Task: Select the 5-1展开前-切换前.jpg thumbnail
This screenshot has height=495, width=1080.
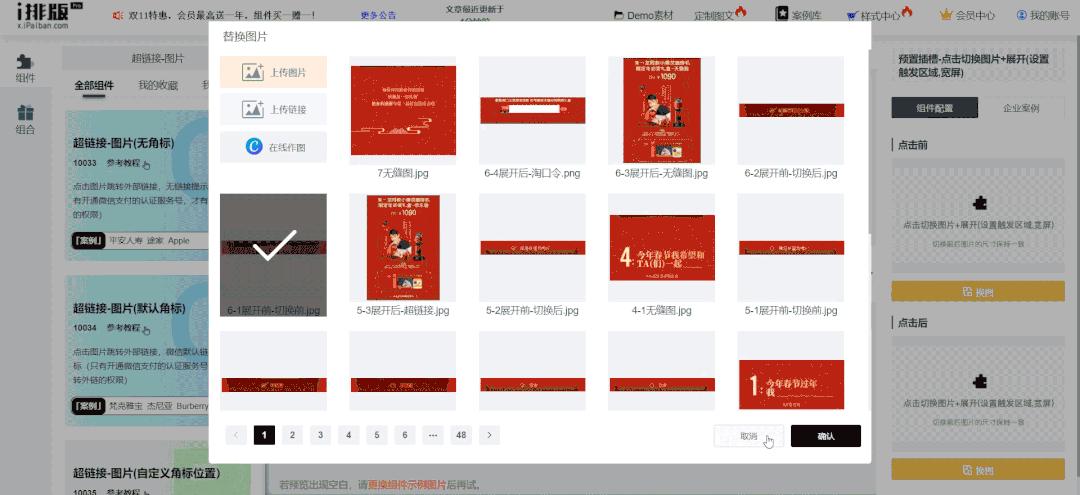Action: [791, 248]
